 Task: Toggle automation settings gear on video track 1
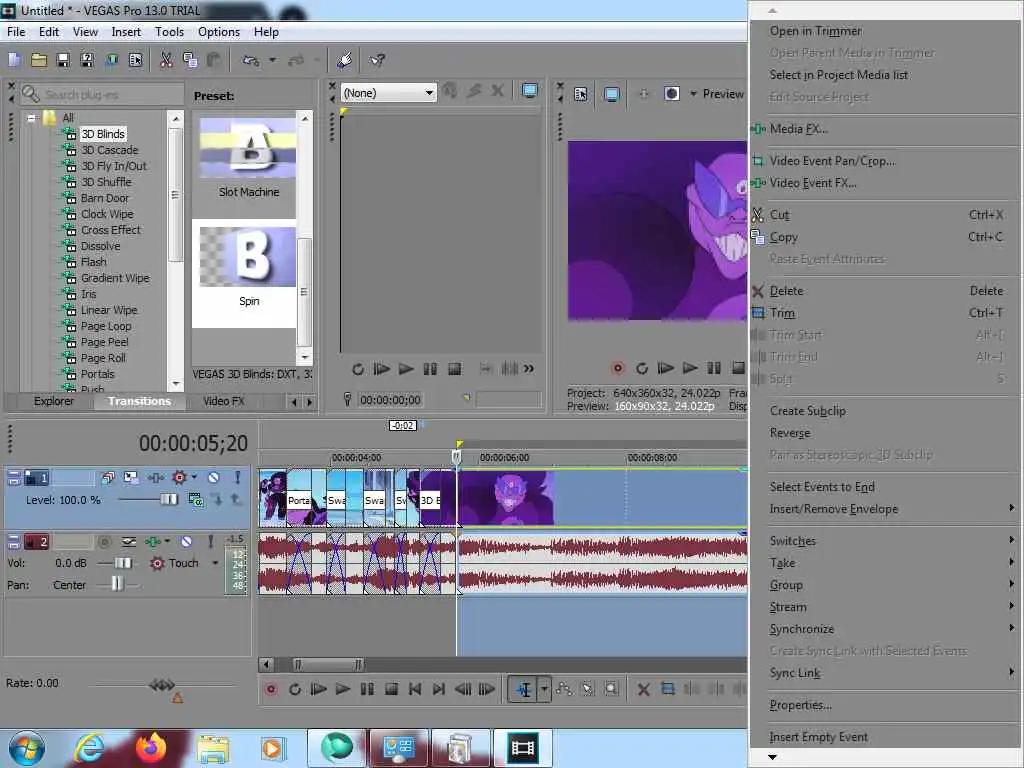pyautogui.click(x=178, y=478)
